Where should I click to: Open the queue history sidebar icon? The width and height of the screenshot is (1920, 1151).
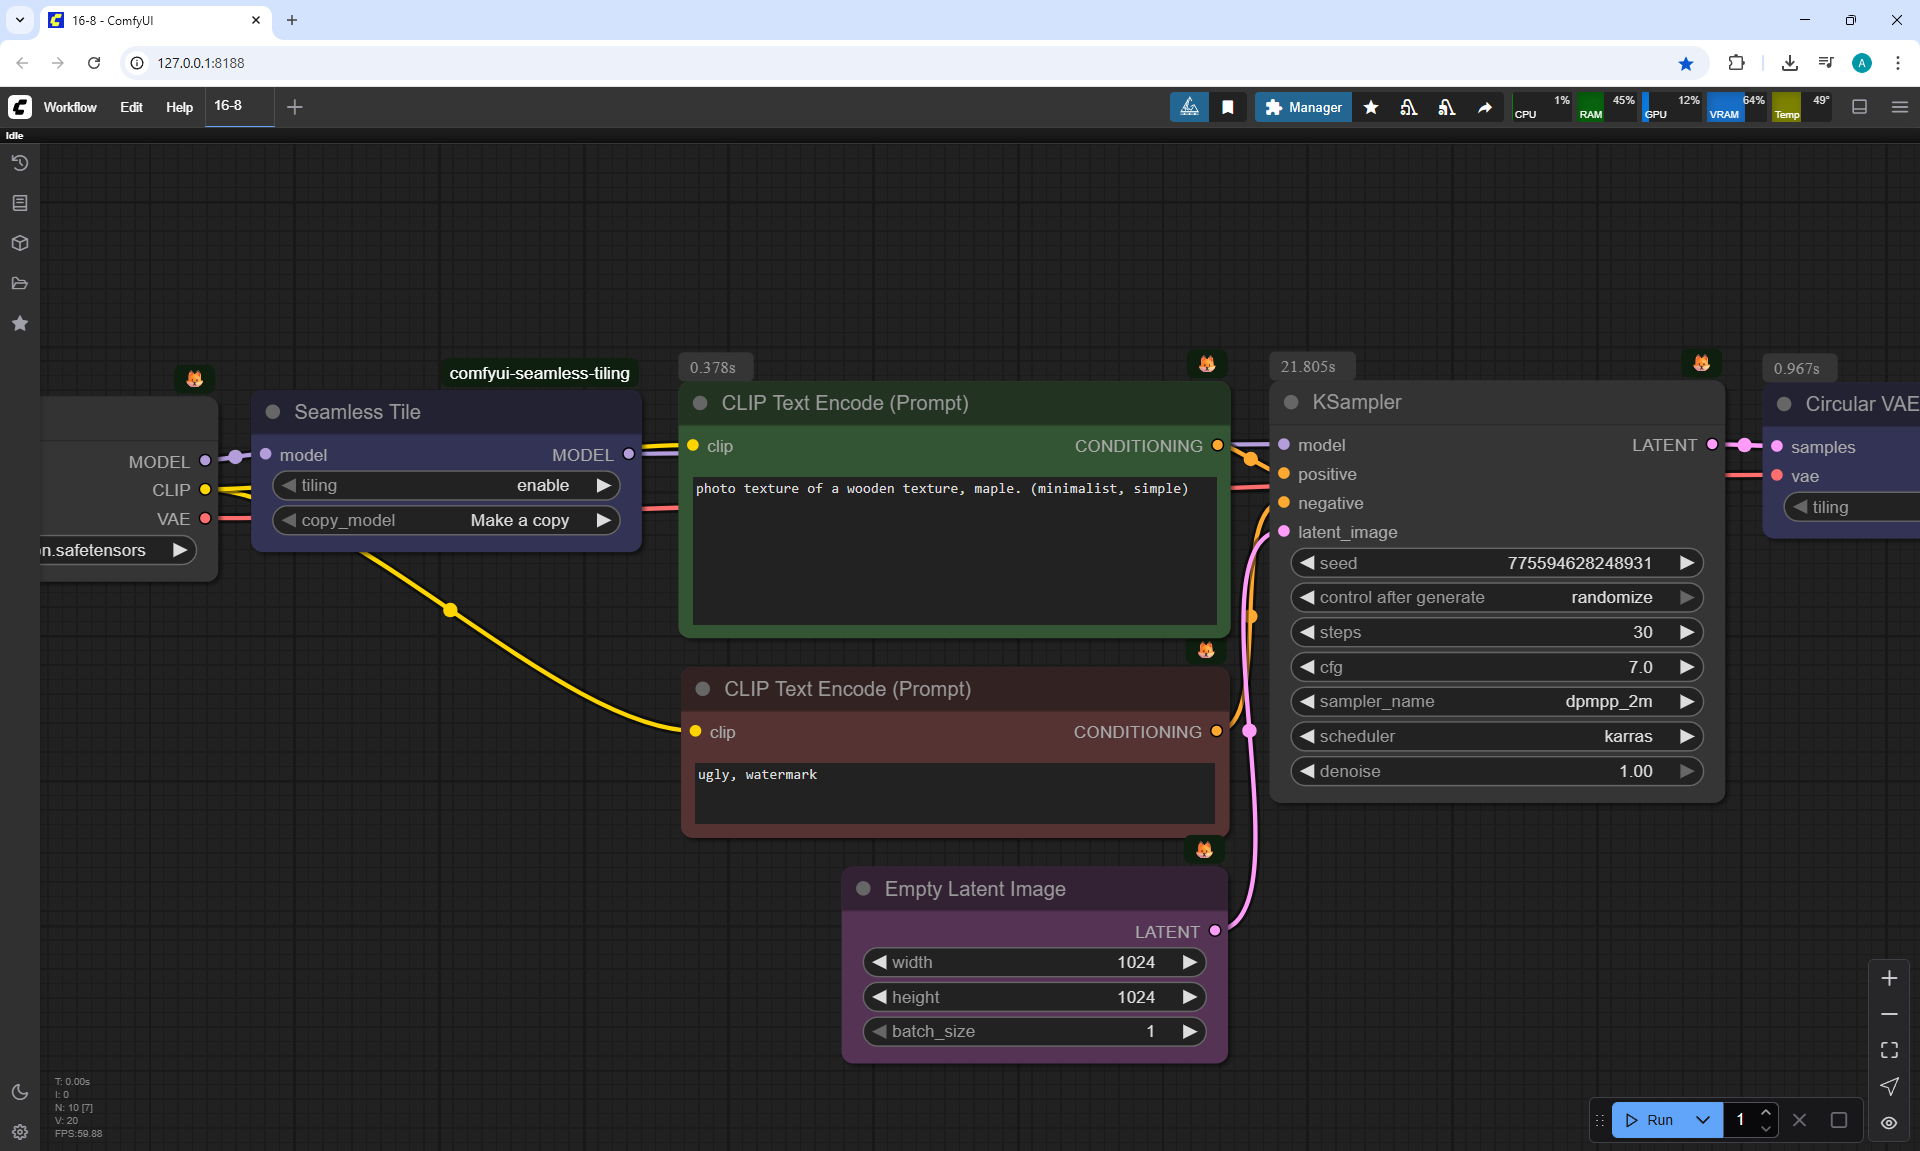20,163
